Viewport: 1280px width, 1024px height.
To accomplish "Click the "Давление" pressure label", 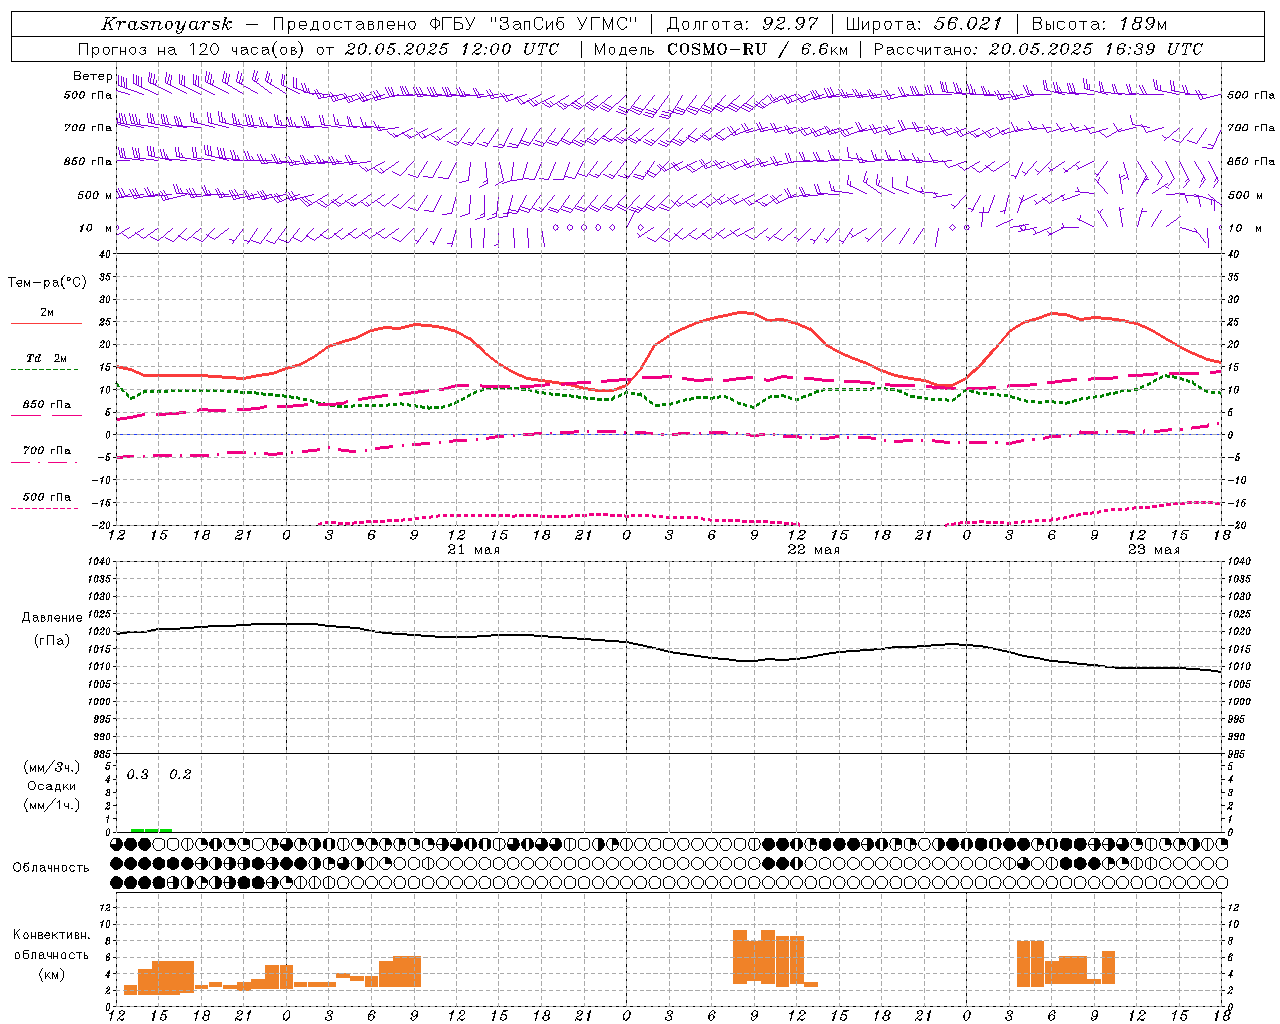I will pyautogui.click(x=51, y=617).
